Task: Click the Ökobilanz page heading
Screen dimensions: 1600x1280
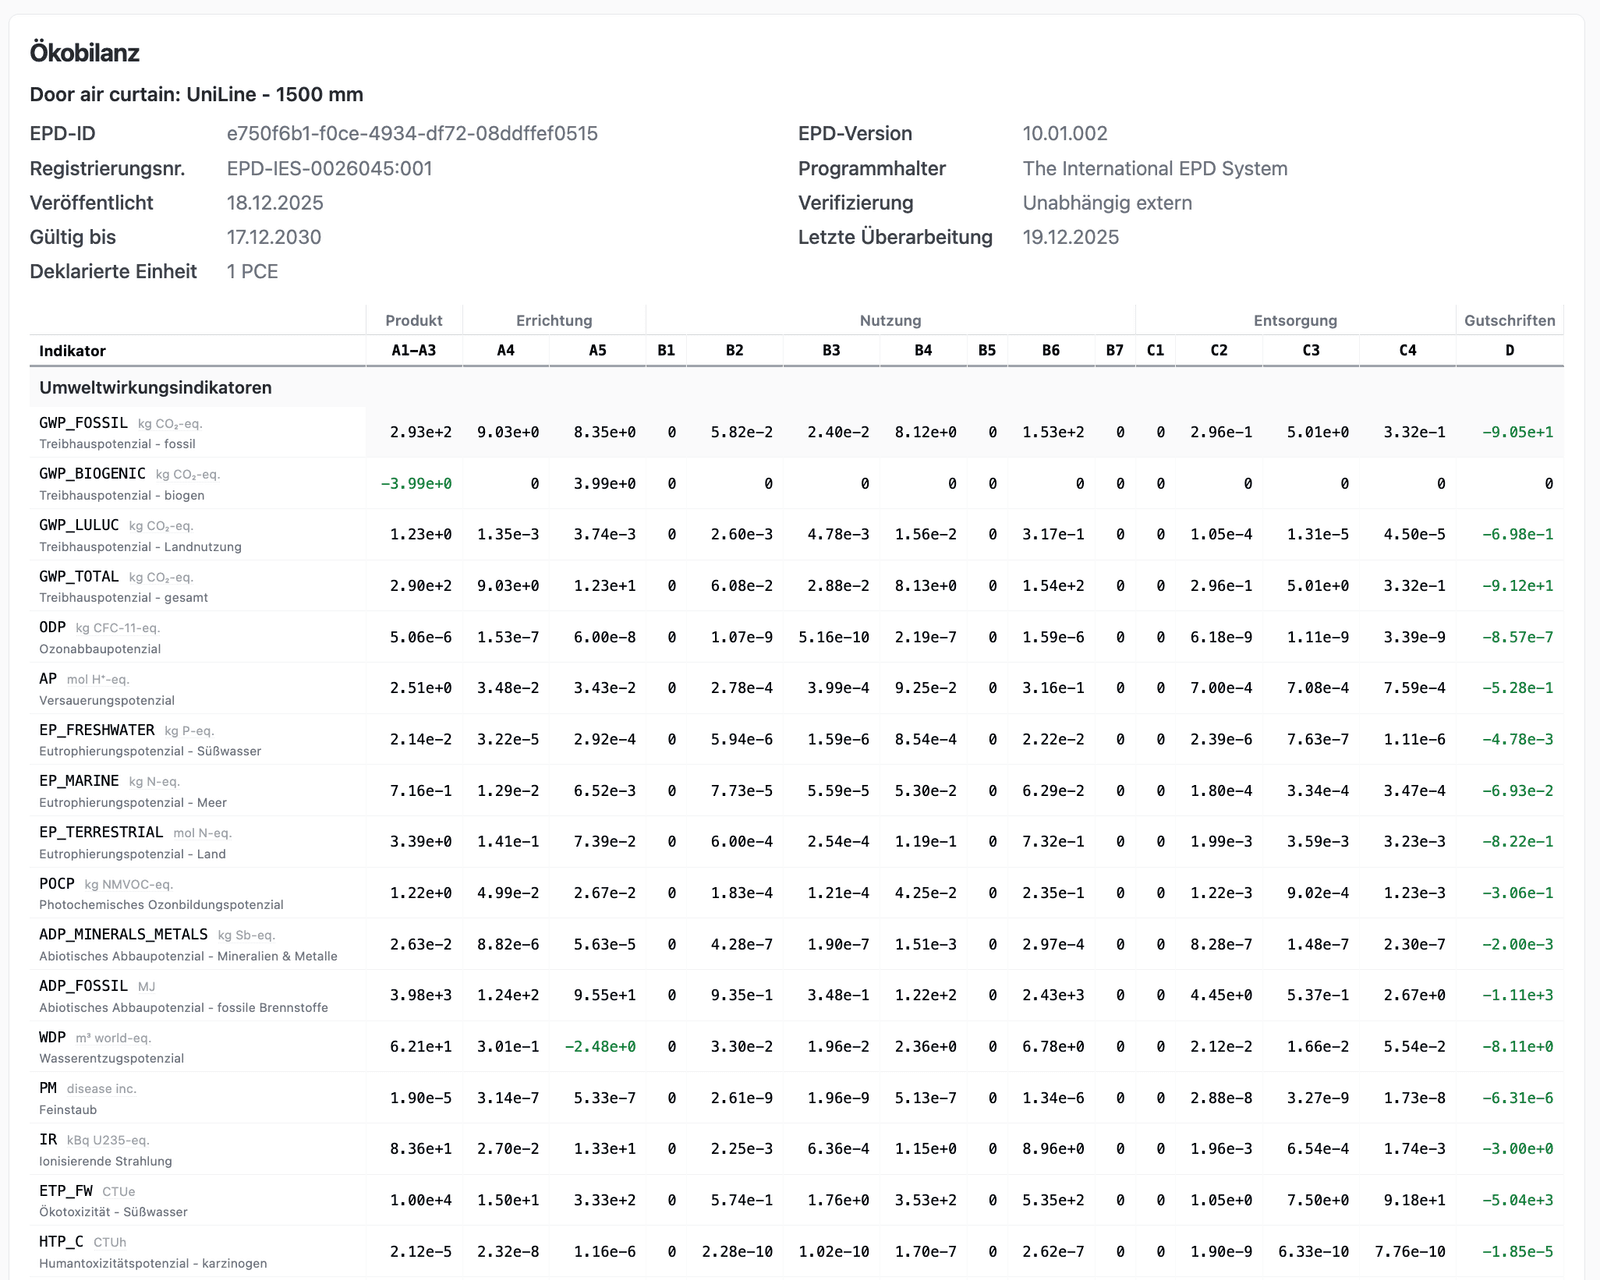Action: pyautogui.click(x=85, y=53)
